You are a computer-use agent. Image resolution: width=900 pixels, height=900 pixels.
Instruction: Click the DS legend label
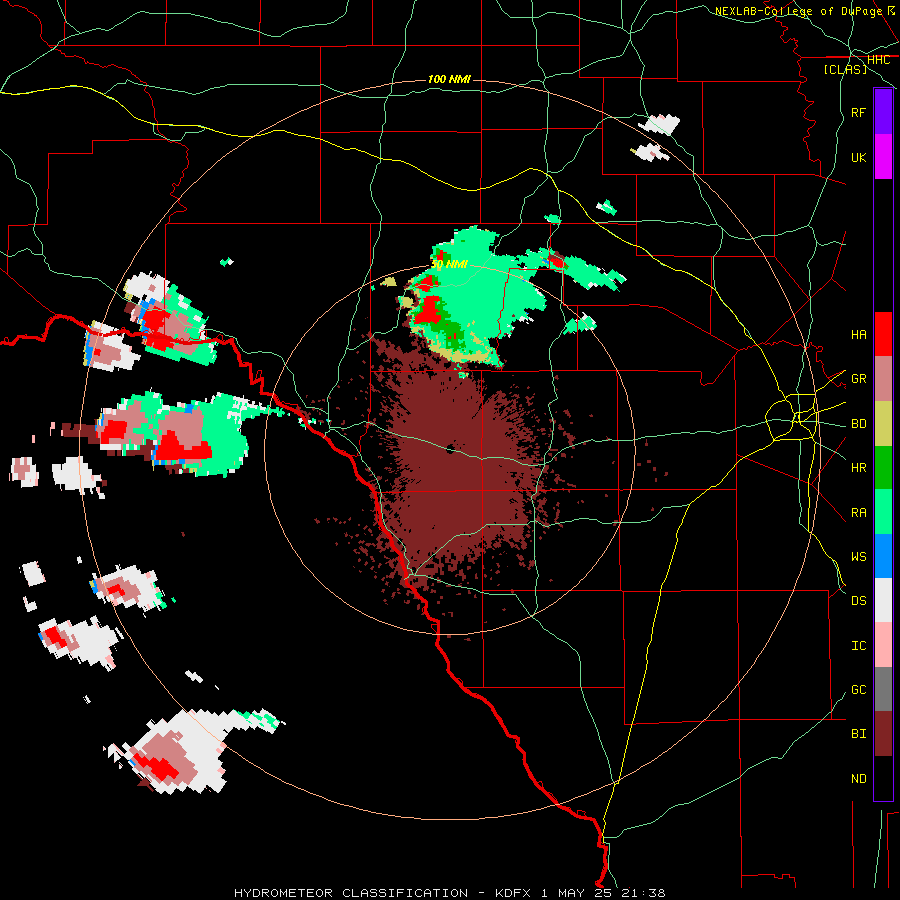(858, 601)
